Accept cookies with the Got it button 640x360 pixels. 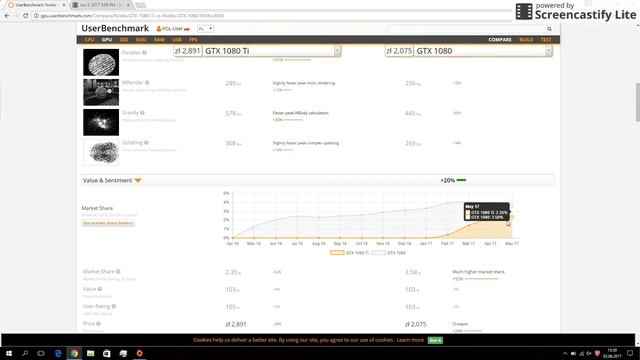[x=435, y=340]
